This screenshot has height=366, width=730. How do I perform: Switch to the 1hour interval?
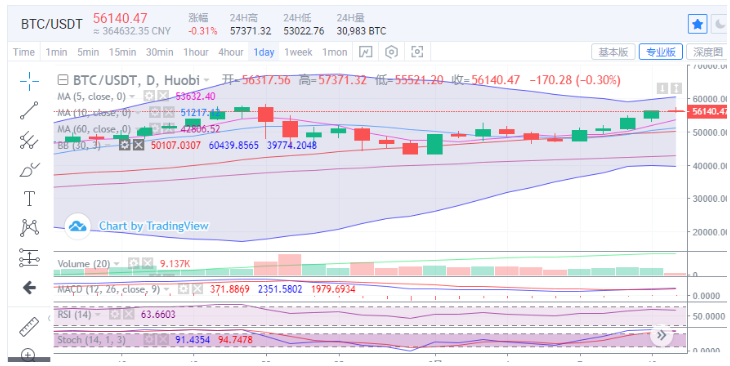point(196,52)
